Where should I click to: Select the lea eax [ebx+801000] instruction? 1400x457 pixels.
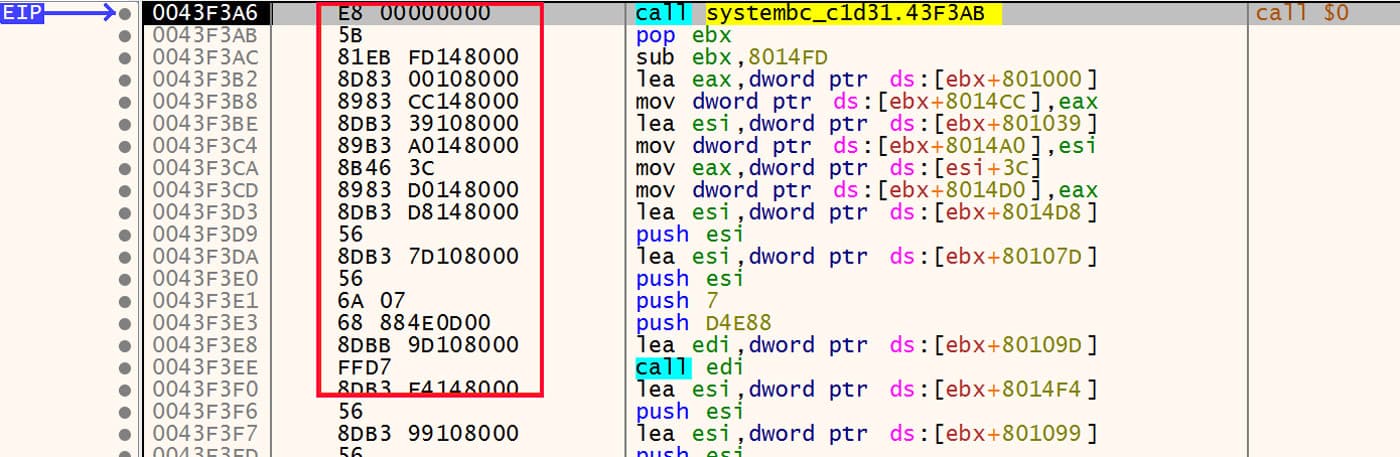point(867,80)
